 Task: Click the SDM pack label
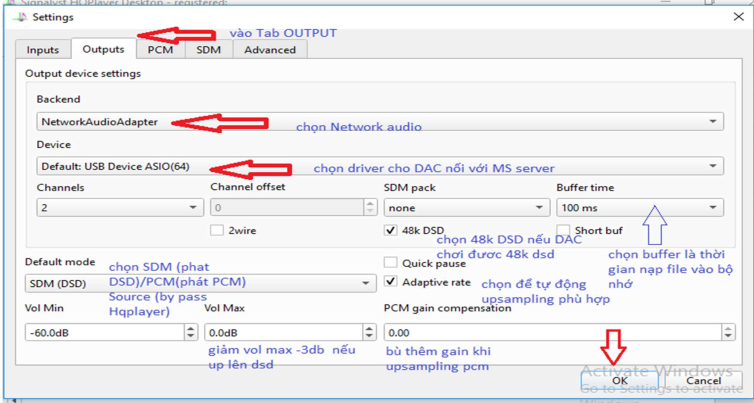point(410,188)
